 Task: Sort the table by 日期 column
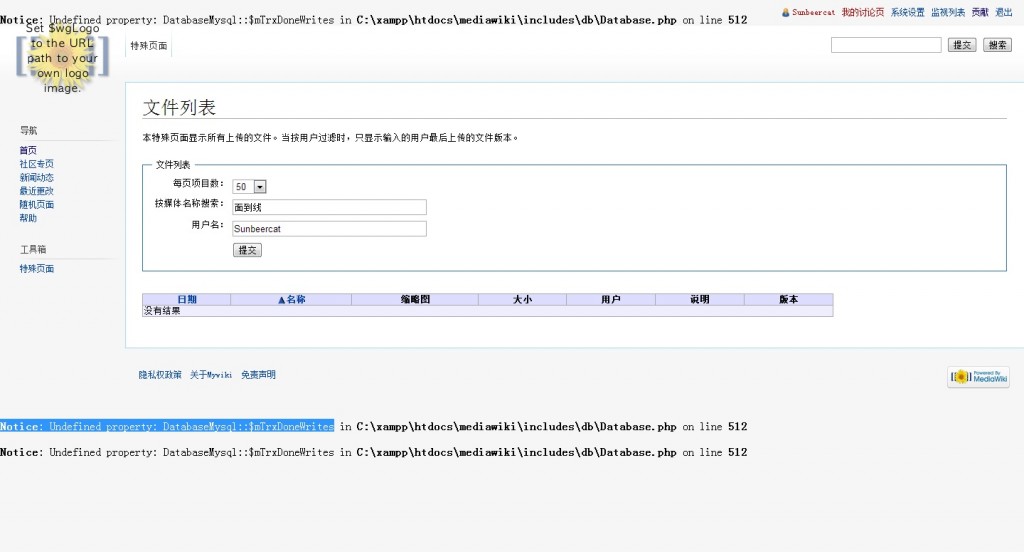coord(187,299)
